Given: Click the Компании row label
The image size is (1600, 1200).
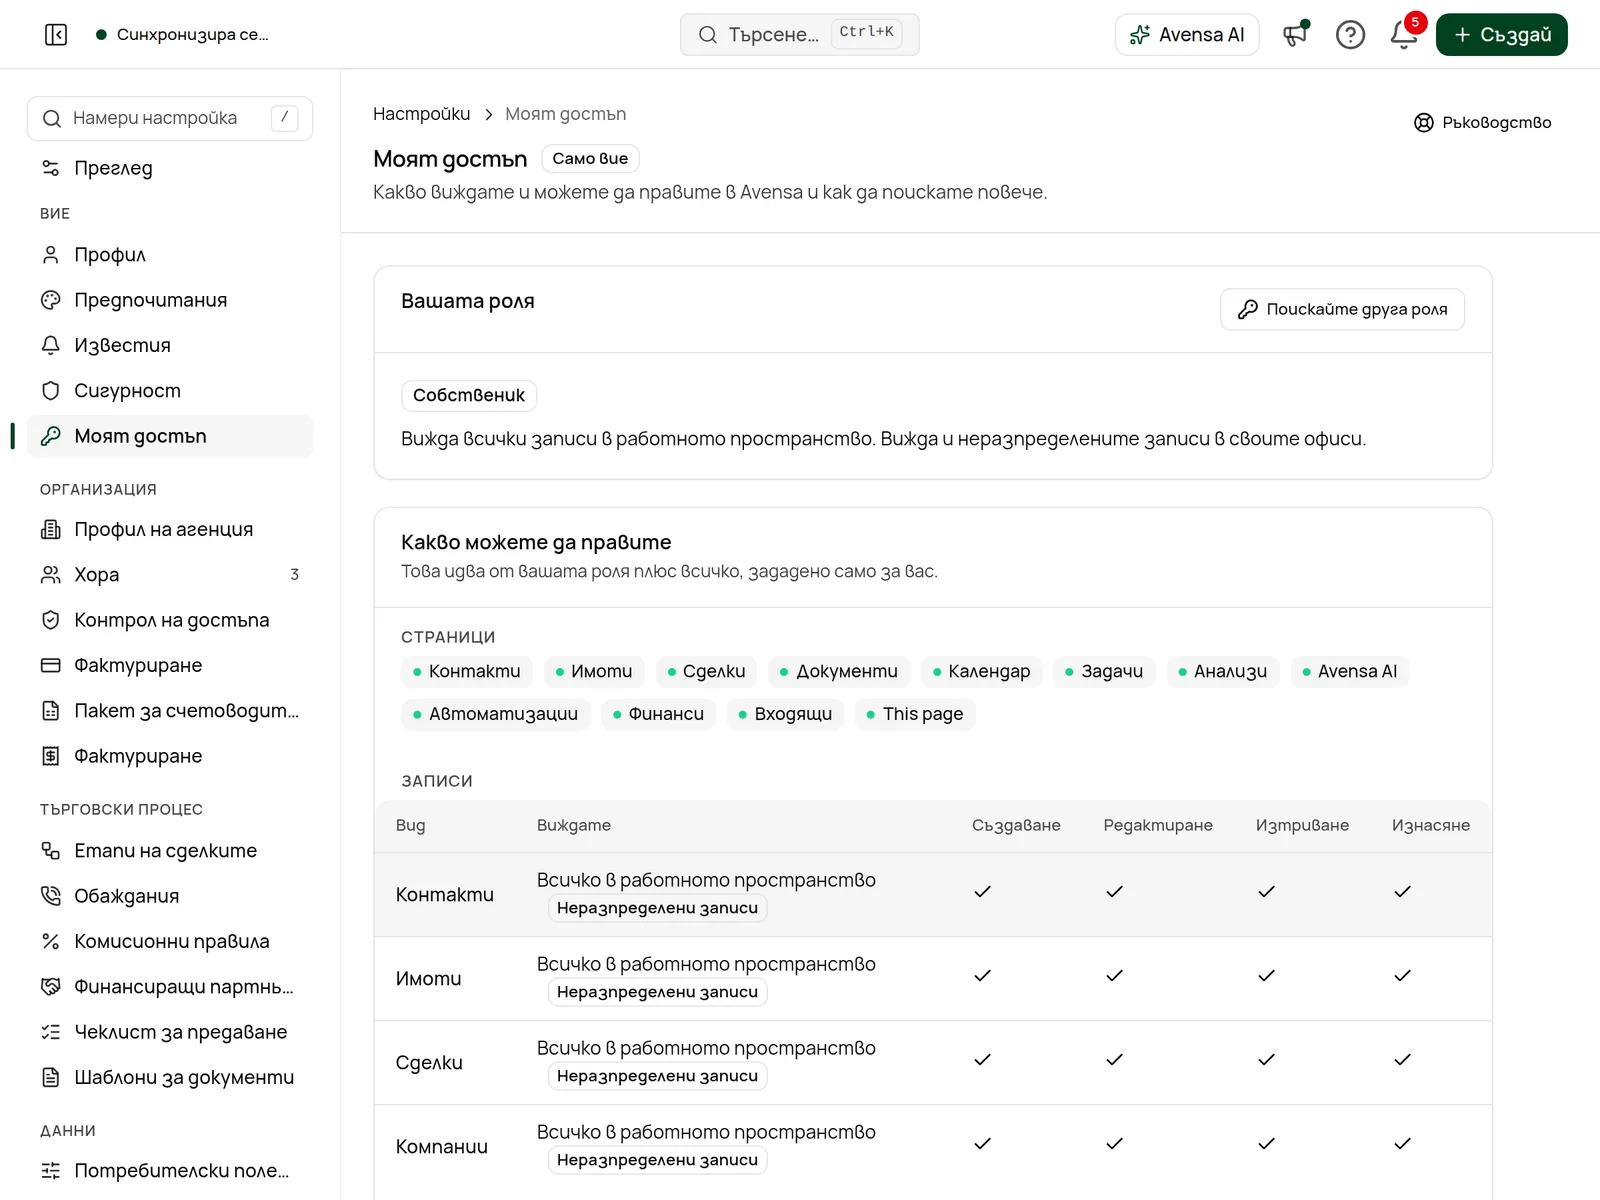Looking at the screenshot, I should pyautogui.click(x=442, y=1147).
